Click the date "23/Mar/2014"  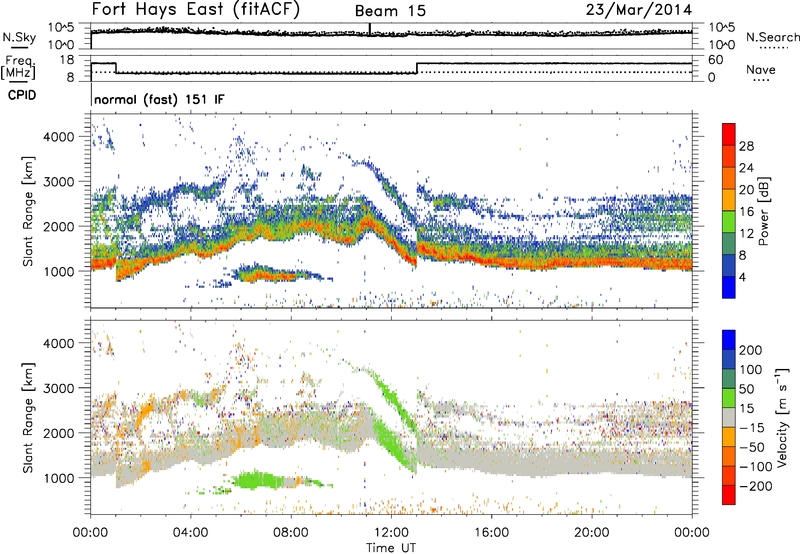tap(639, 10)
